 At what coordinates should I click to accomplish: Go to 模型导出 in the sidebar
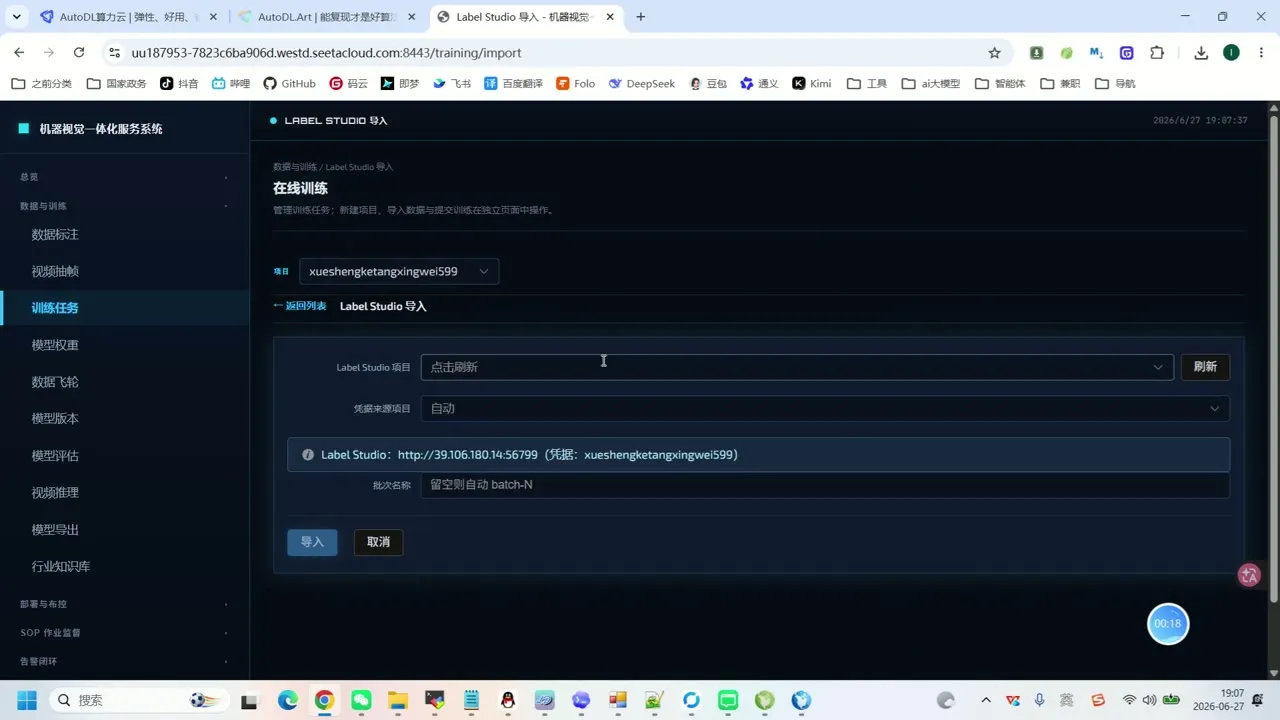[55, 530]
